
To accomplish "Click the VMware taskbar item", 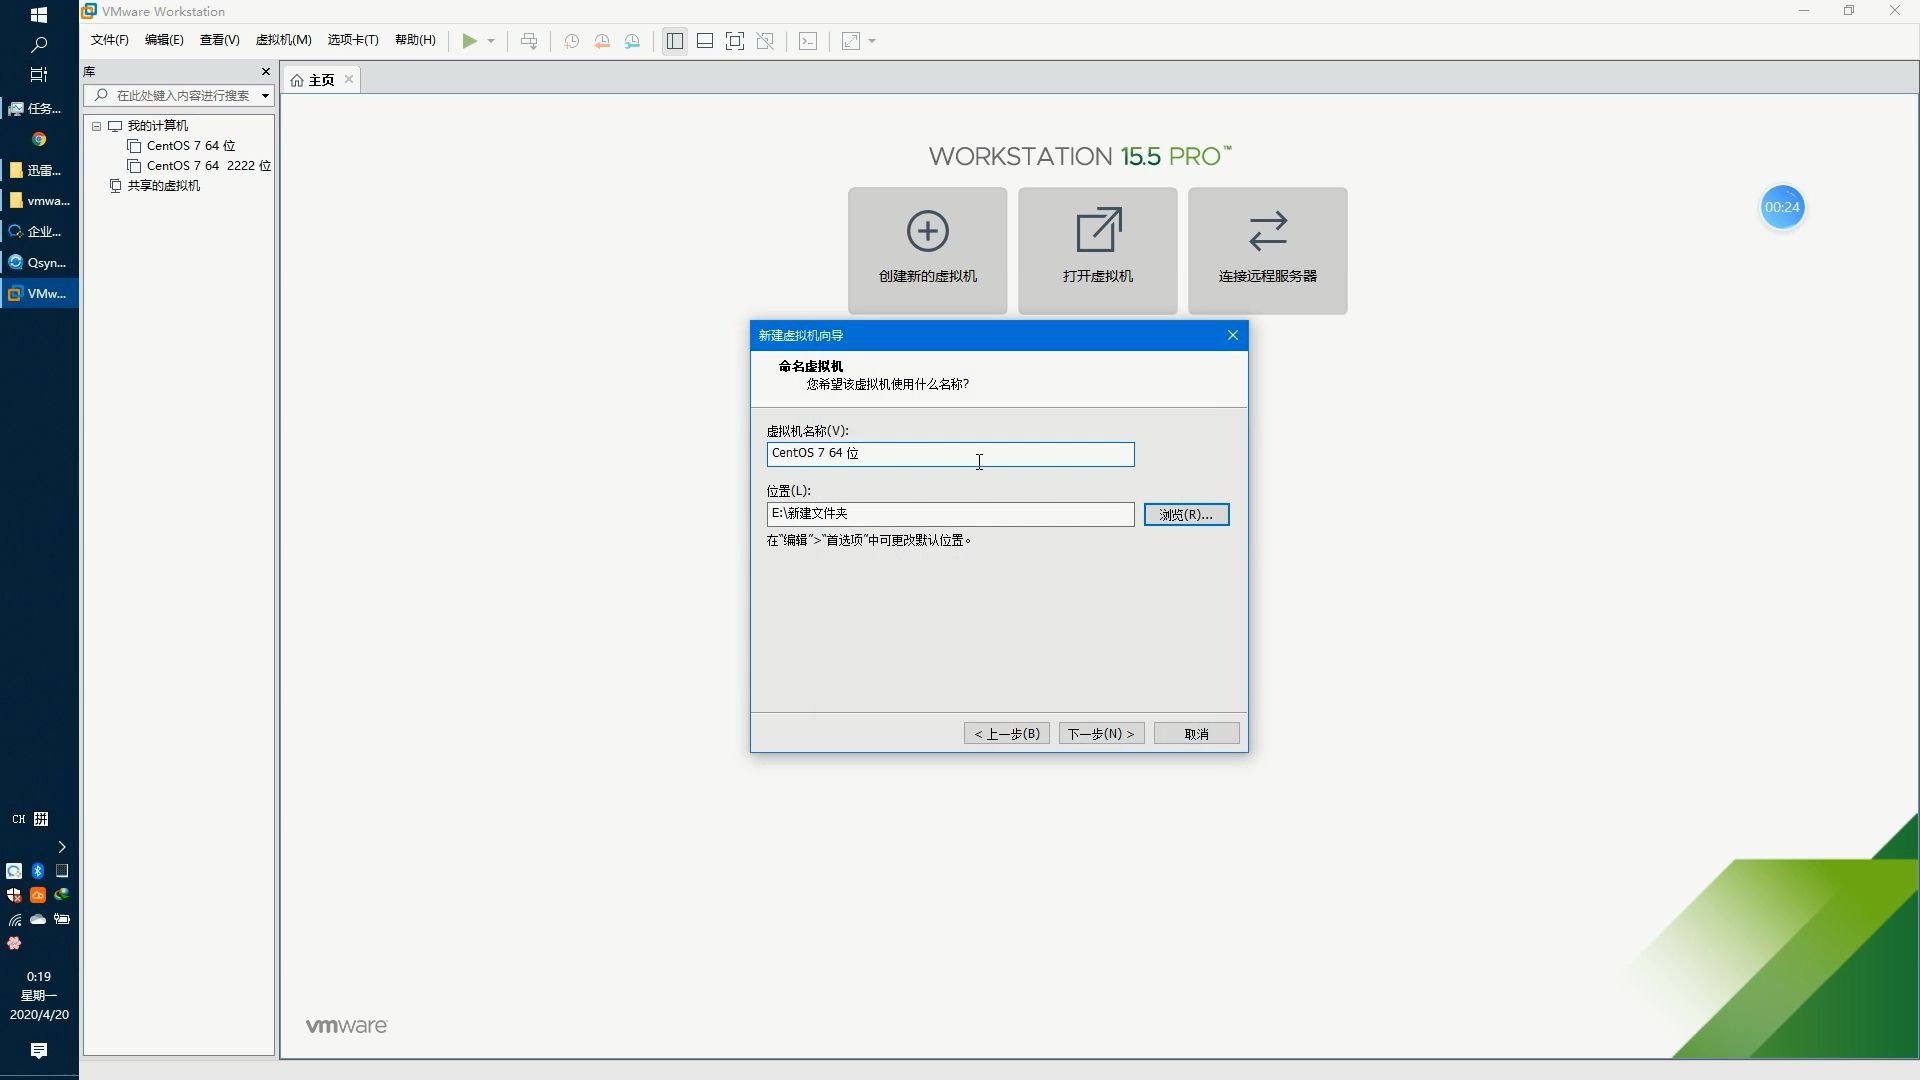I will (39, 294).
